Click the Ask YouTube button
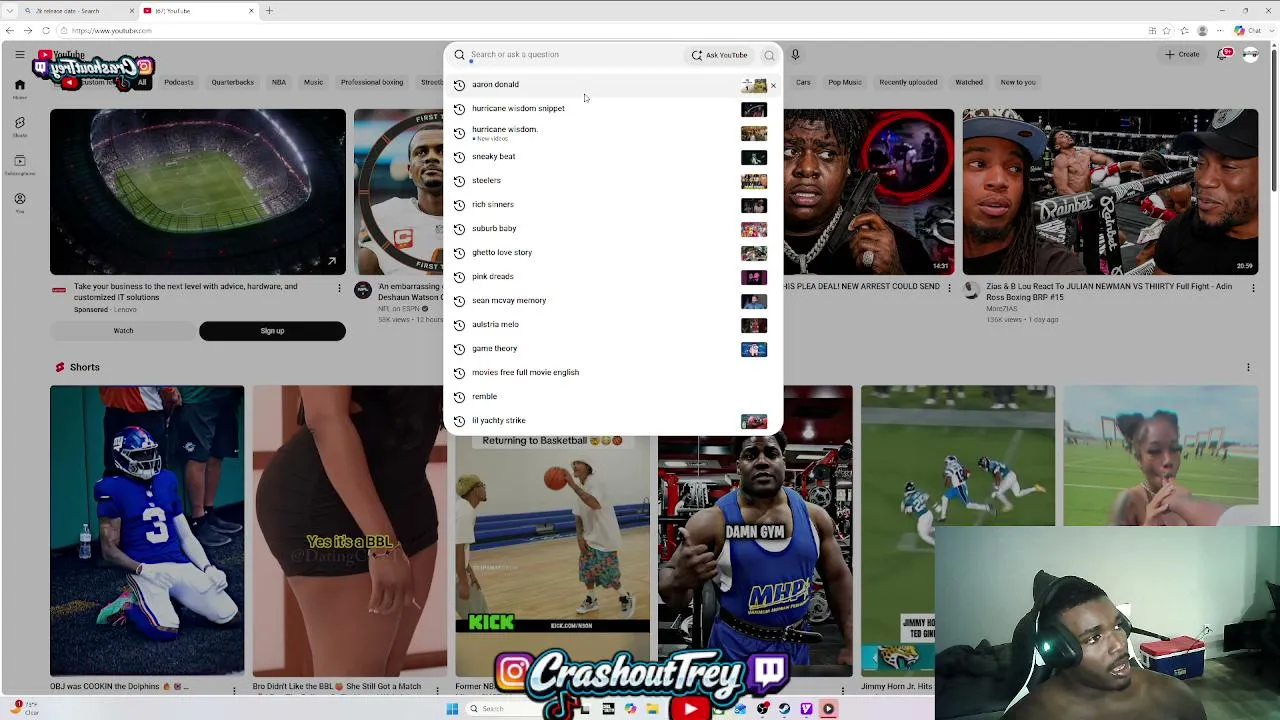 click(719, 55)
